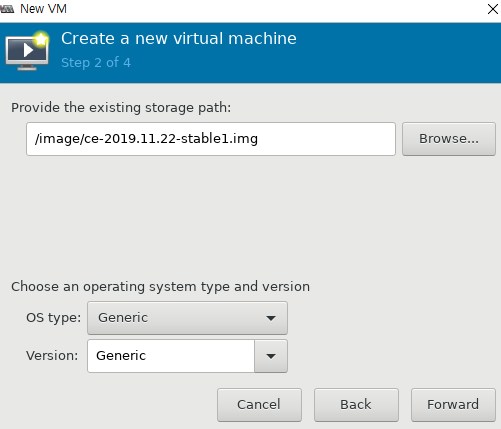The width and height of the screenshot is (501, 429).
Task: Click Forward to proceed to step 3
Action: (x=453, y=405)
